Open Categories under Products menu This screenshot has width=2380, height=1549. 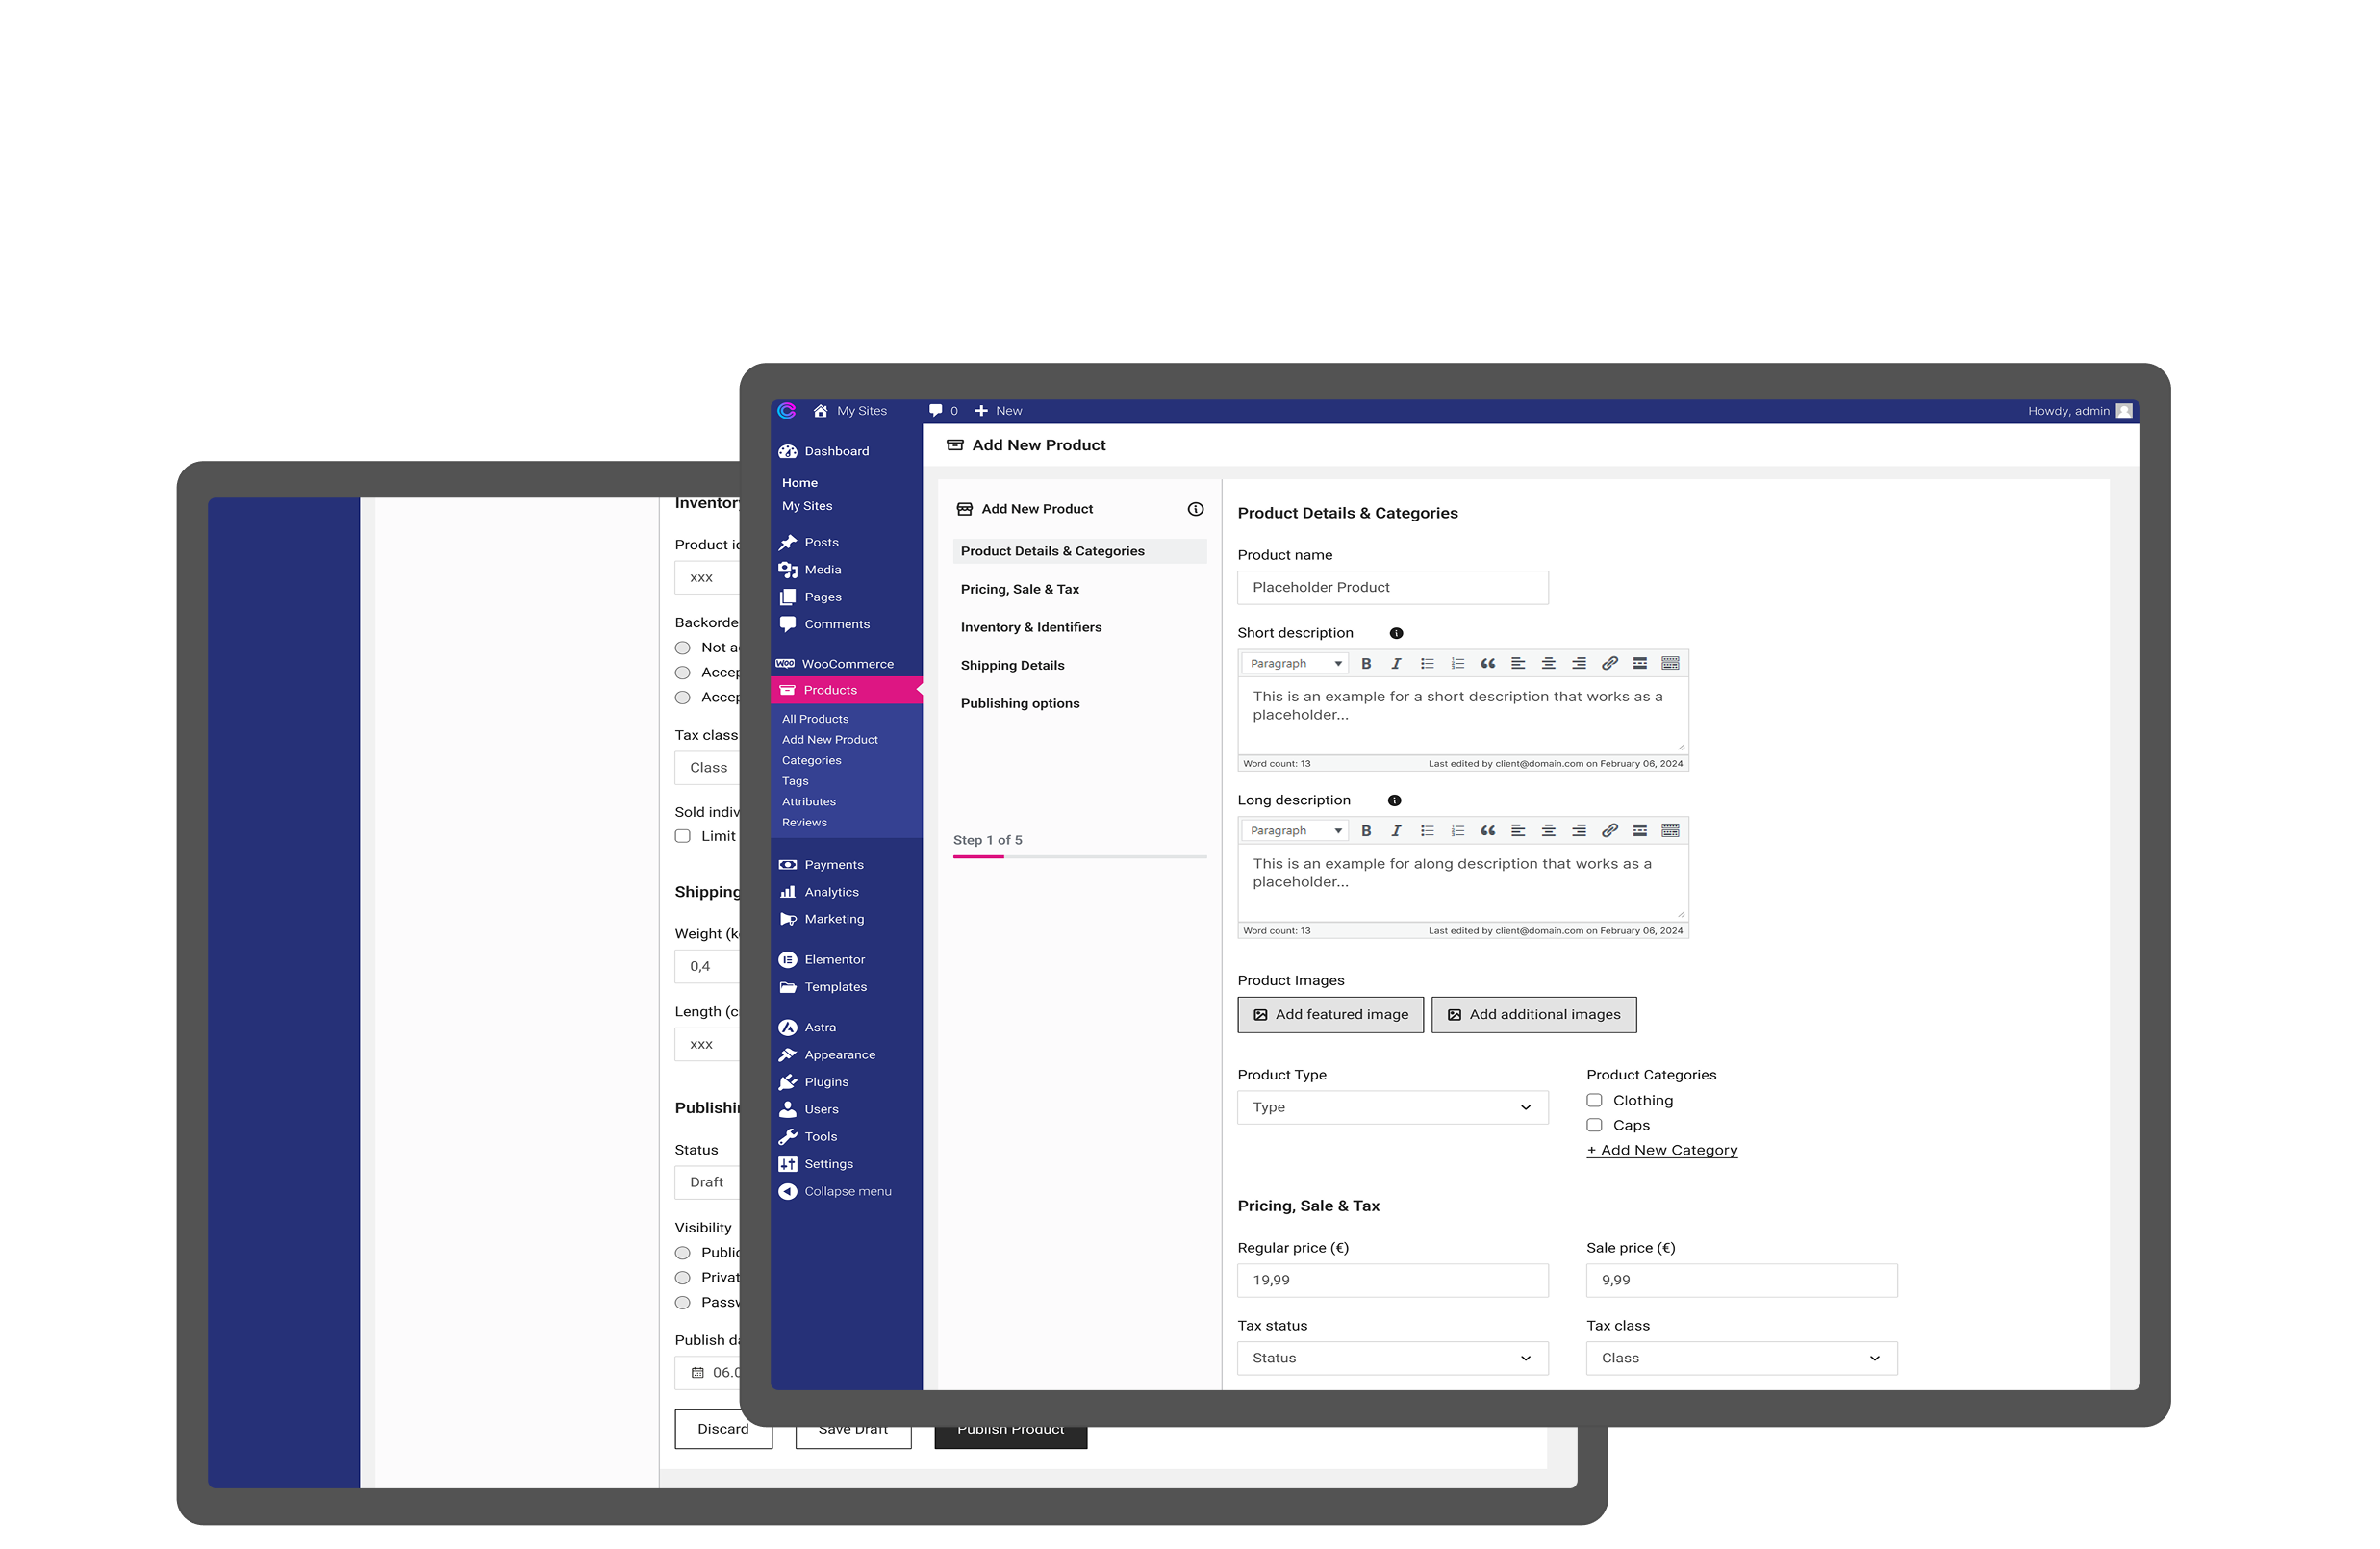[811, 760]
